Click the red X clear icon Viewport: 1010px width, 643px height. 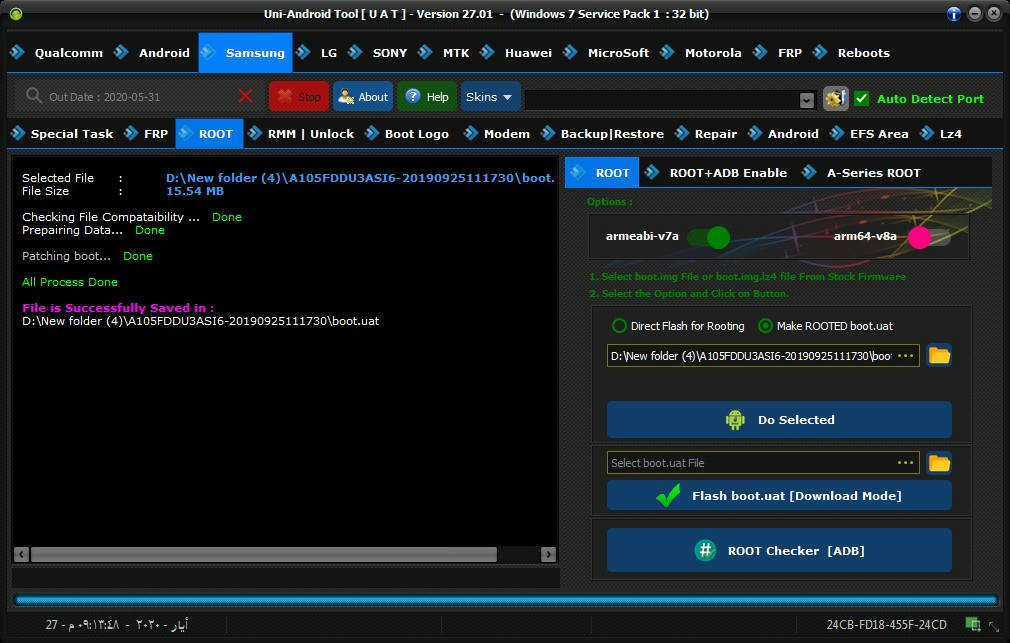click(245, 97)
